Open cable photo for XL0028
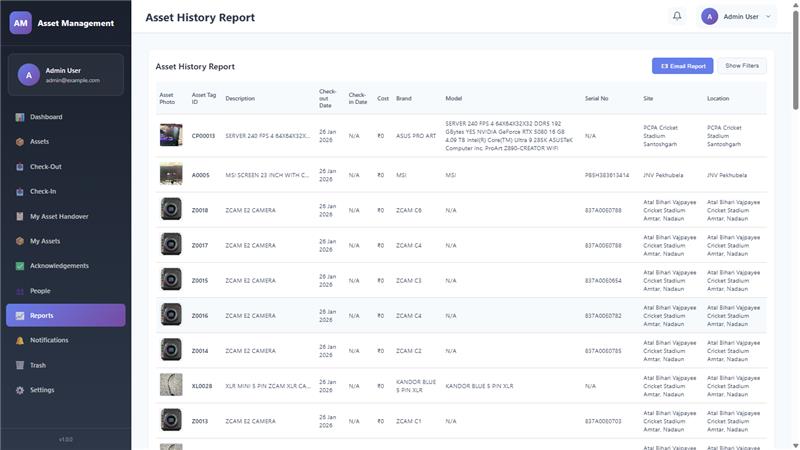 click(x=171, y=385)
